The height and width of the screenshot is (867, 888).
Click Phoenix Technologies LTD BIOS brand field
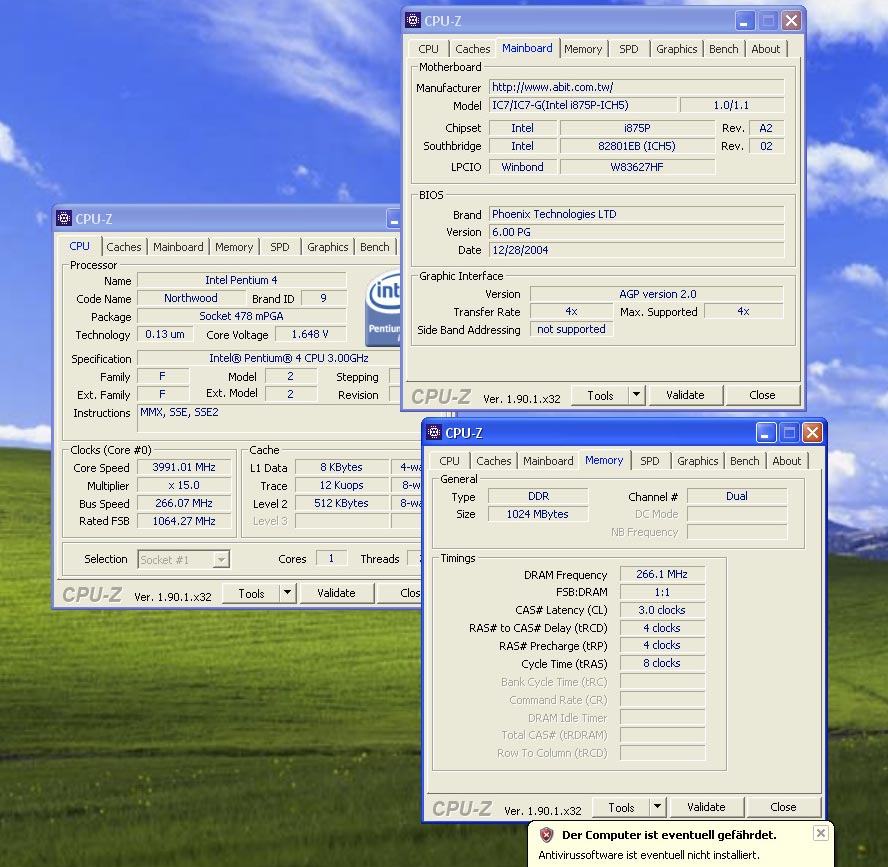click(637, 214)
